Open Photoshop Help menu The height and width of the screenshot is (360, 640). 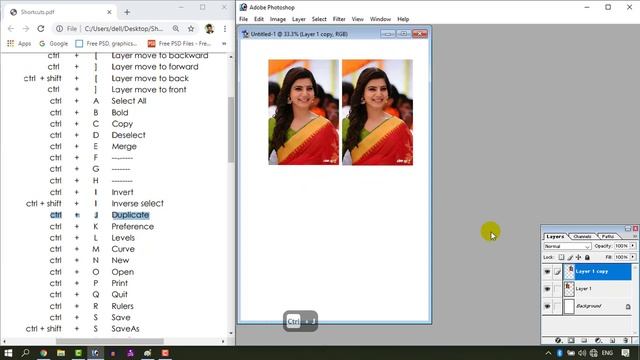403,19
